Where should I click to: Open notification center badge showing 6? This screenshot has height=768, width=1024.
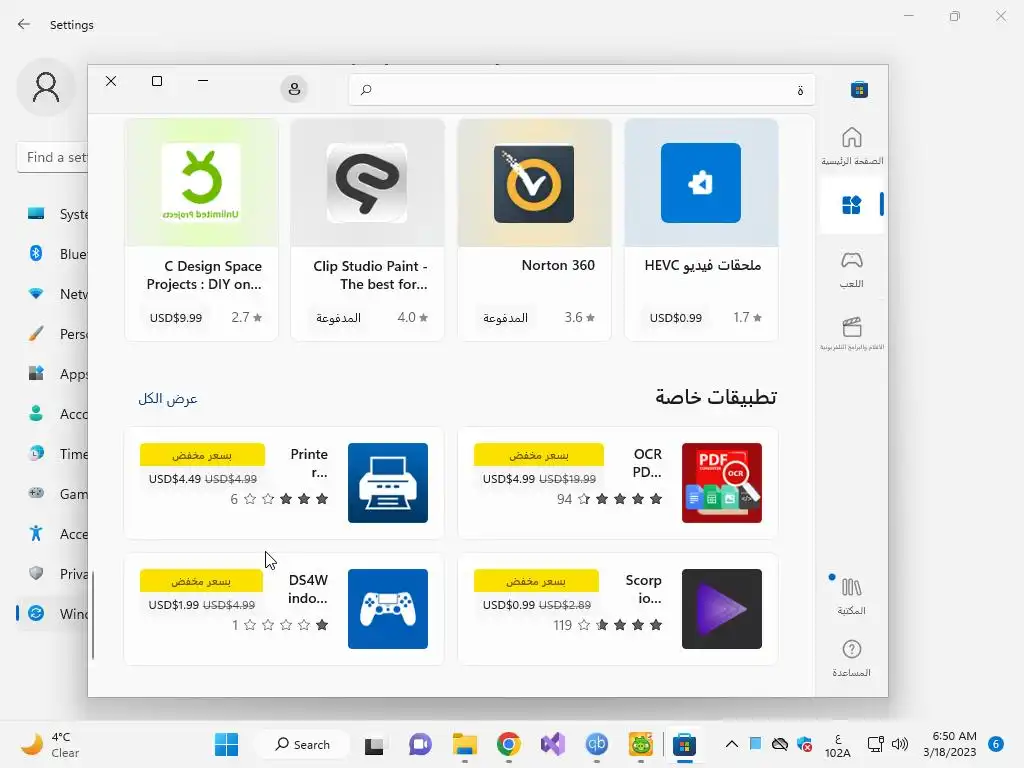pos(996,744)
